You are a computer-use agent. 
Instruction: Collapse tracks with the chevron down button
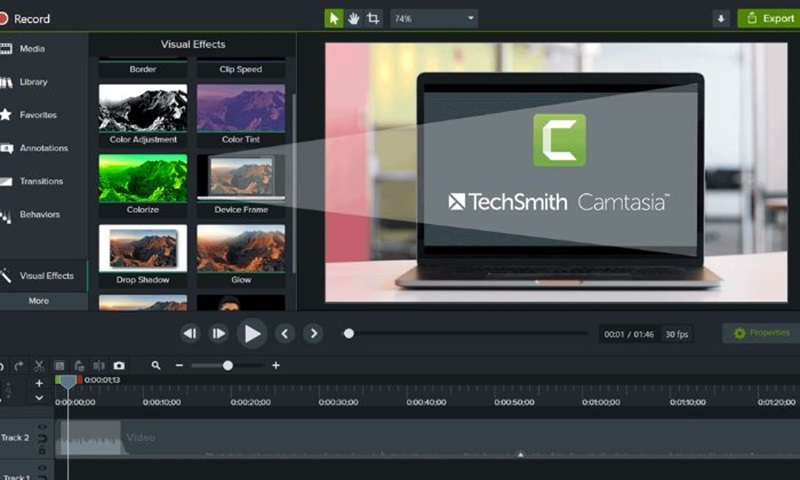pos(39,398)
